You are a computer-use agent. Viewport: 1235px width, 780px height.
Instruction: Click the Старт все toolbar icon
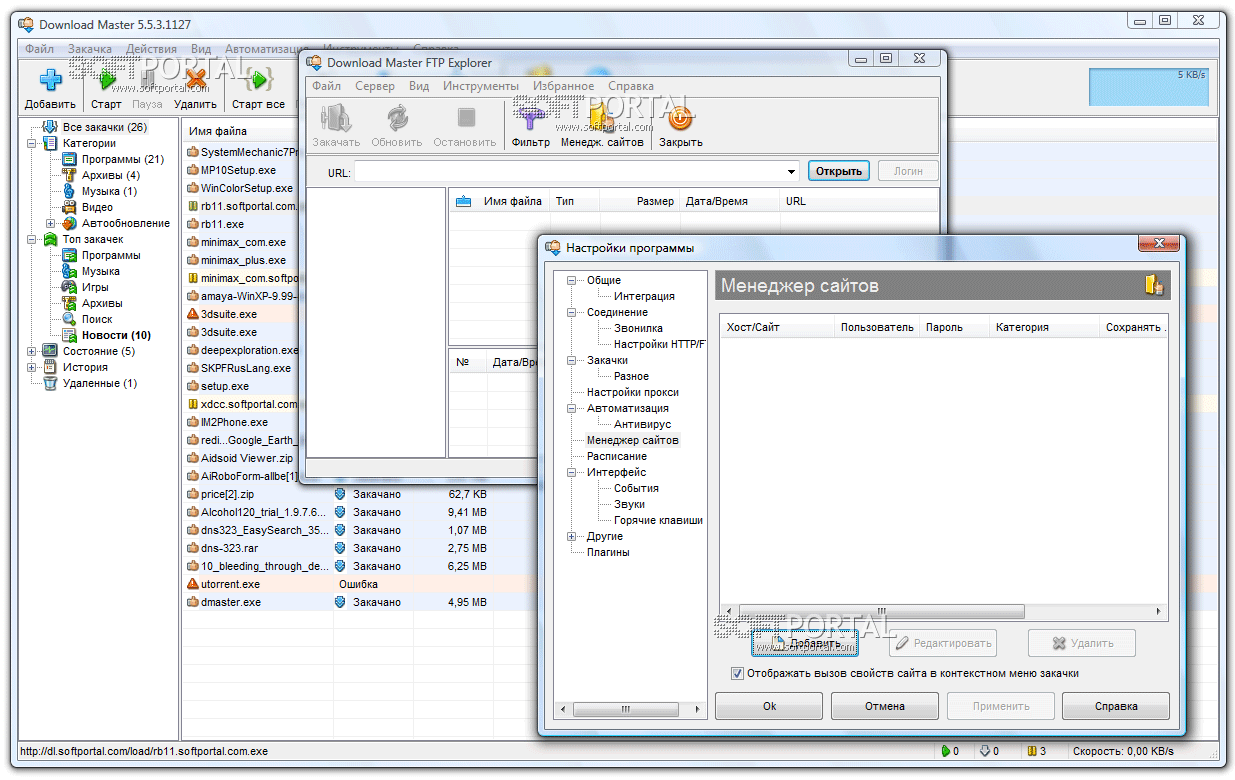258,80
